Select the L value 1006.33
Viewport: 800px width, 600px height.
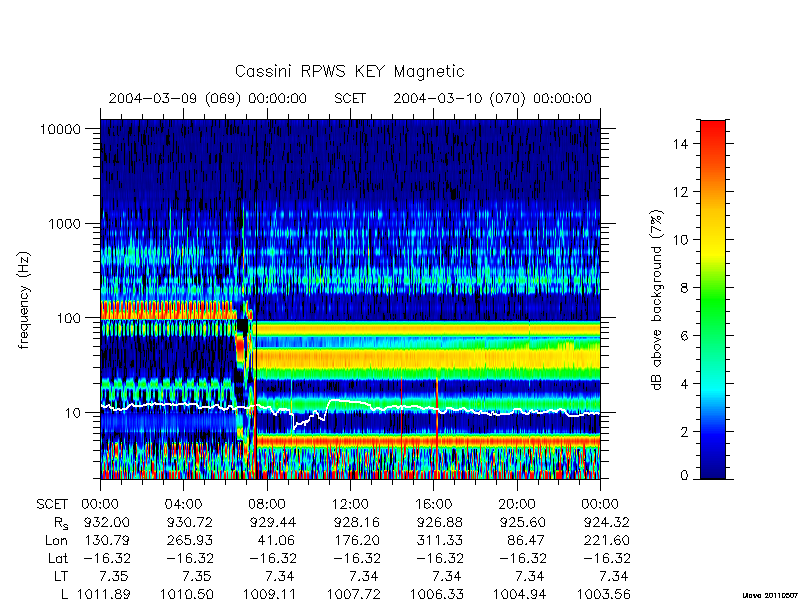437,594
